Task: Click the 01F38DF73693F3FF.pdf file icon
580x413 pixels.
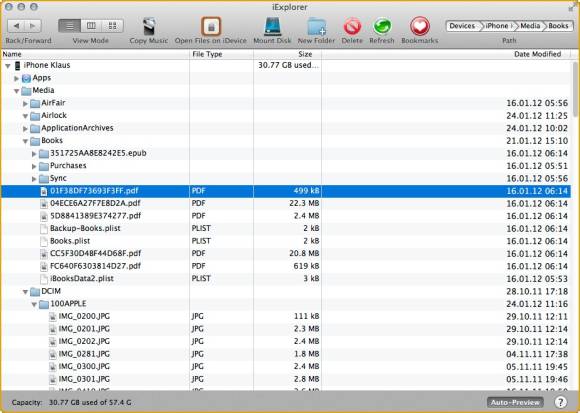Action: coord(44,191)
